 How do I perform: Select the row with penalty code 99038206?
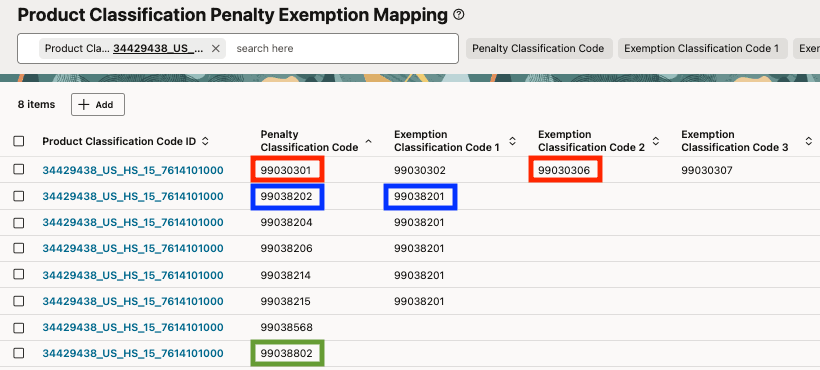click(x=19, y=248)
